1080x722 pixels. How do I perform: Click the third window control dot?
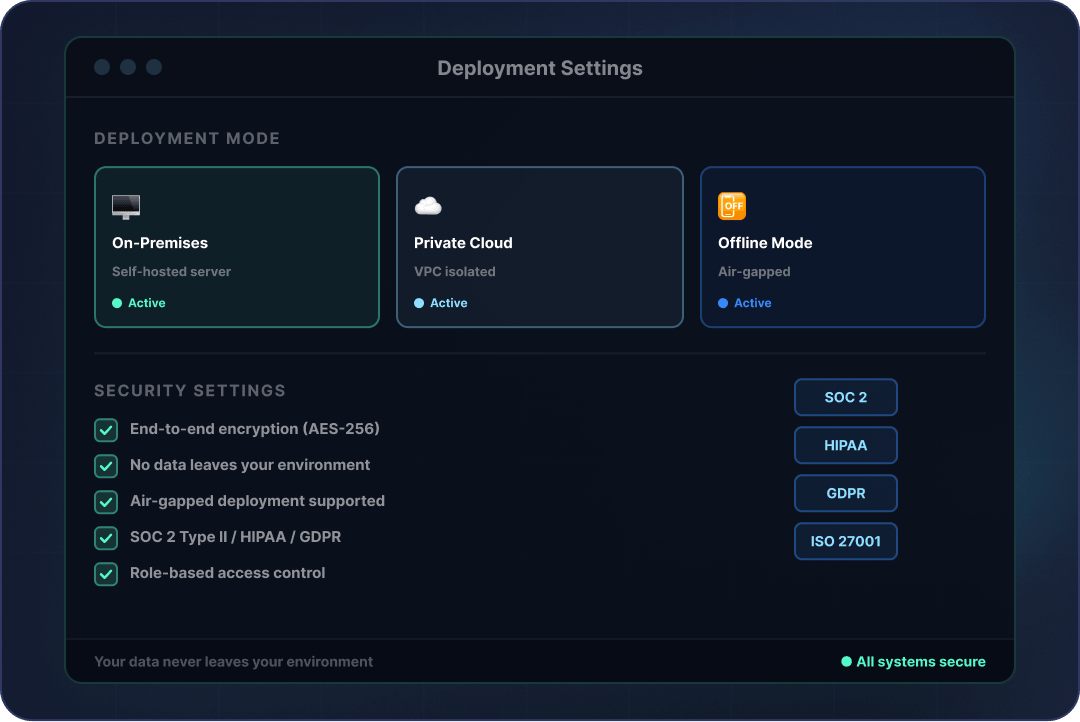154,67
